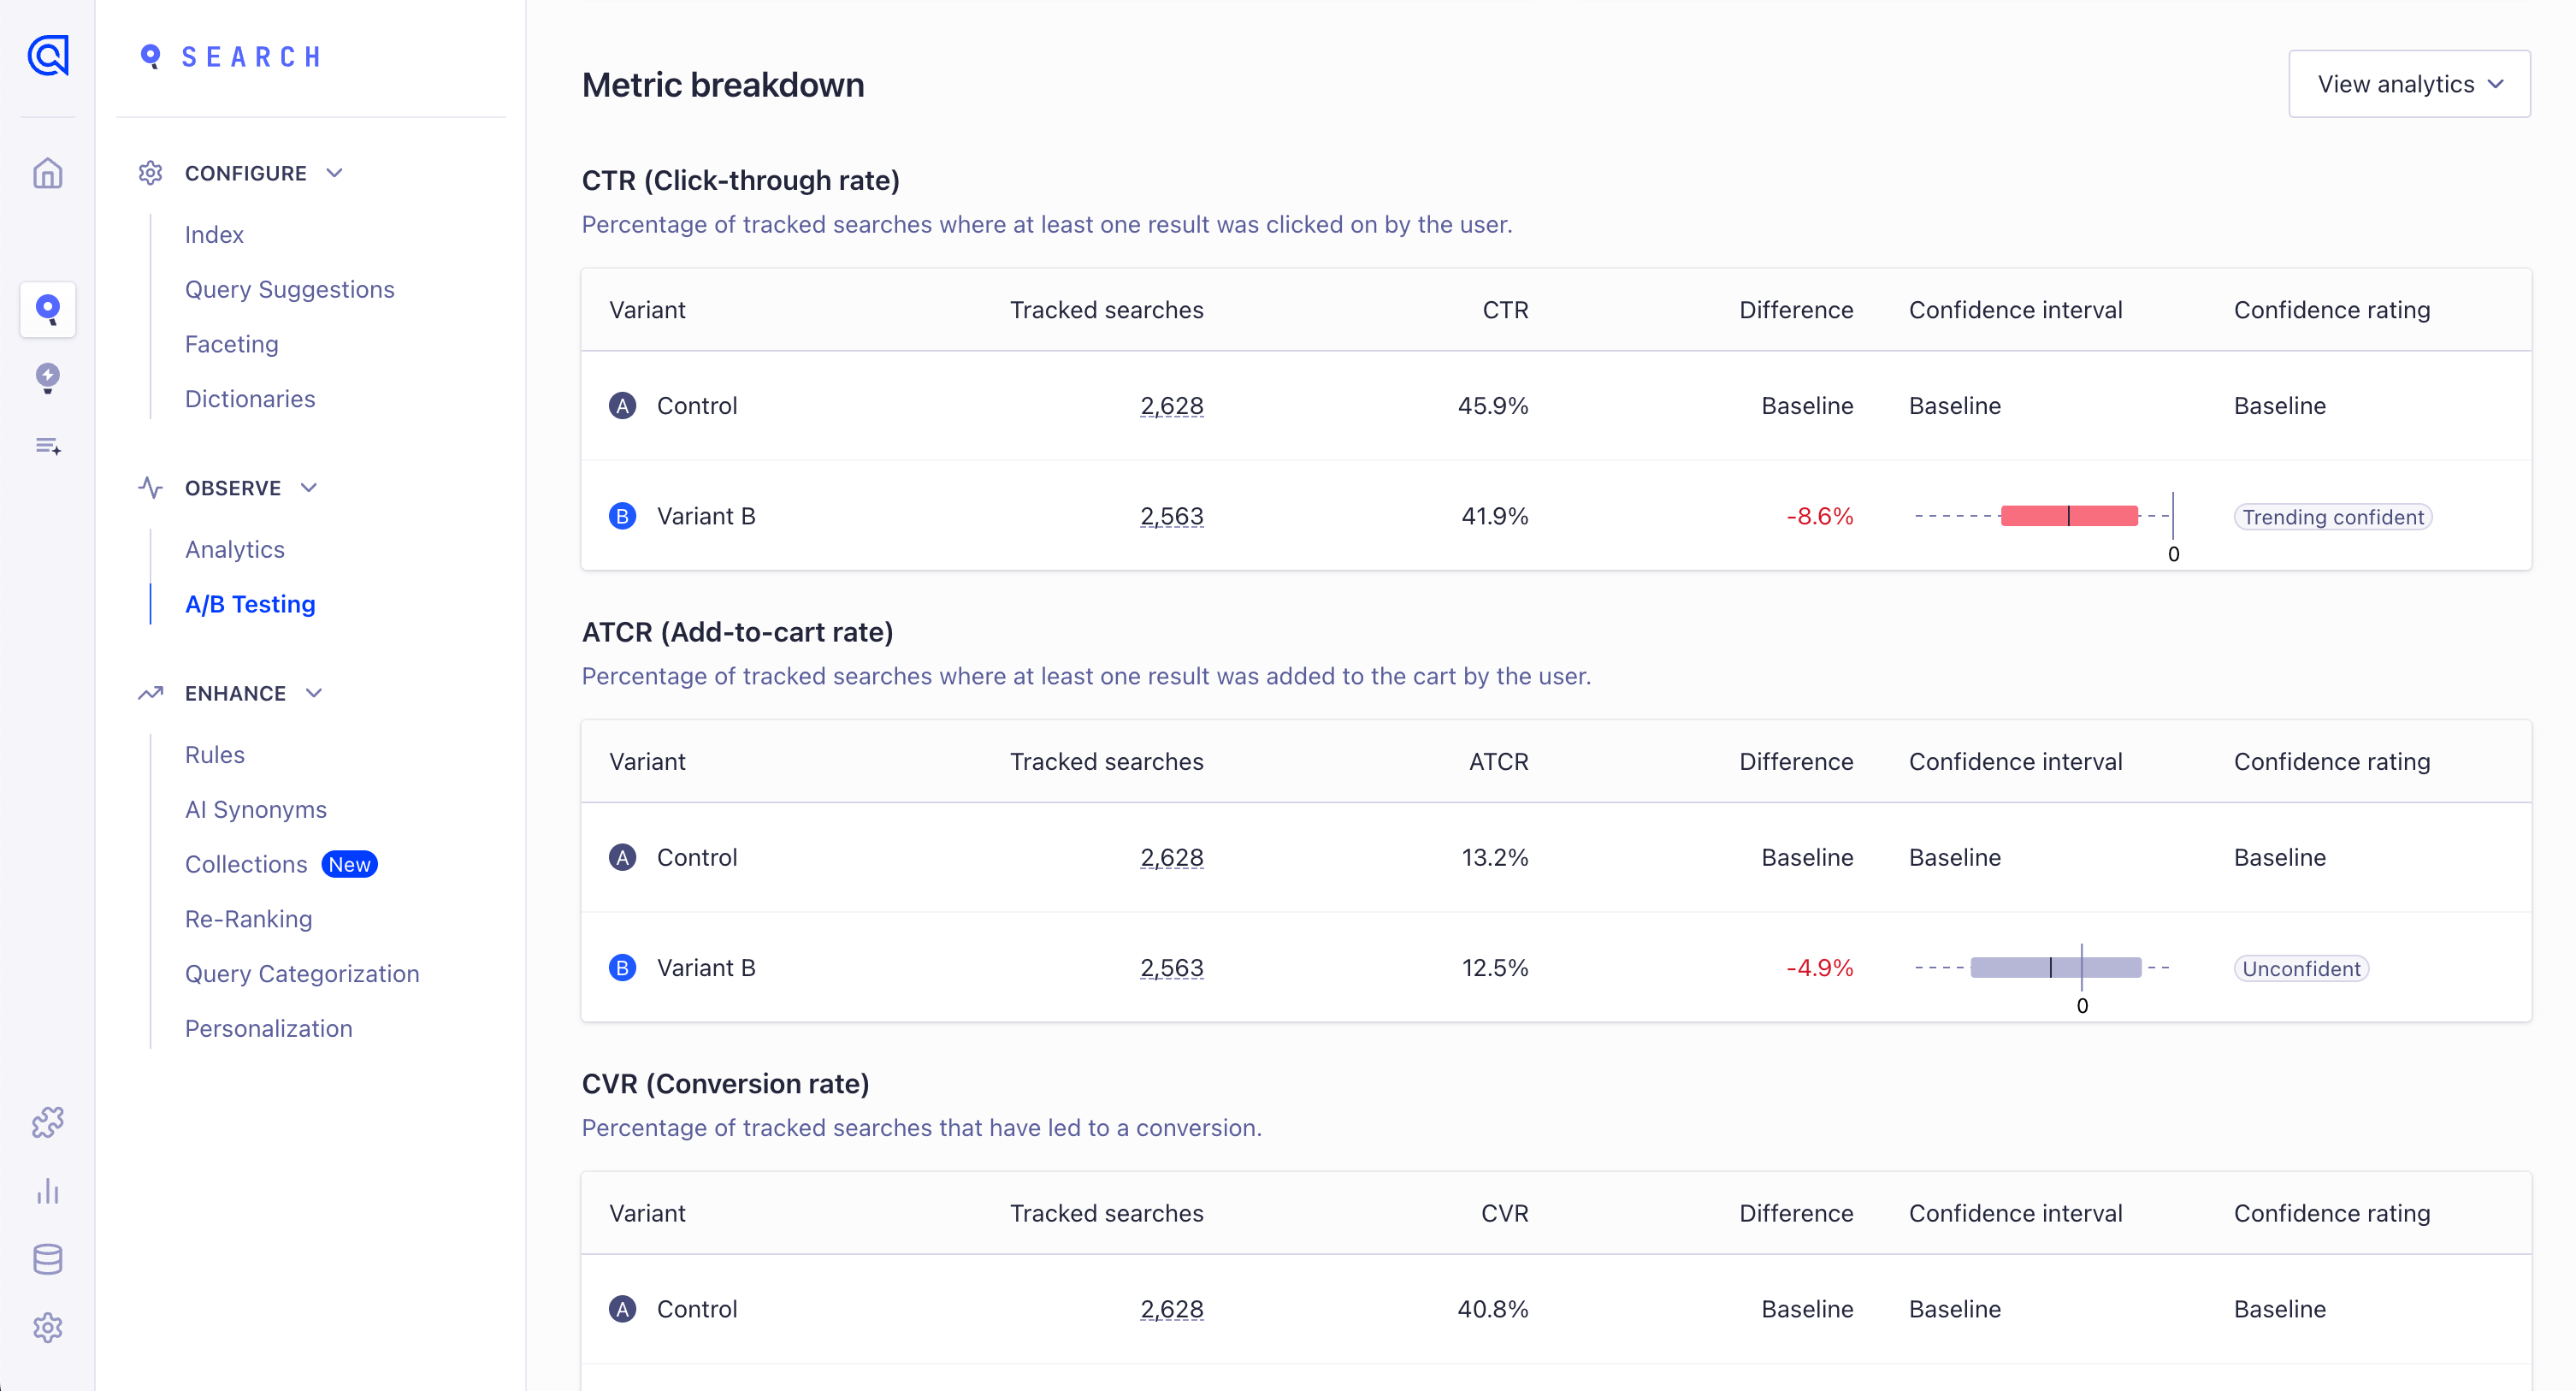Select the Search product icon in sidebar
The height and width of the screenshot is (1391, 2576).
click(47, 310)
